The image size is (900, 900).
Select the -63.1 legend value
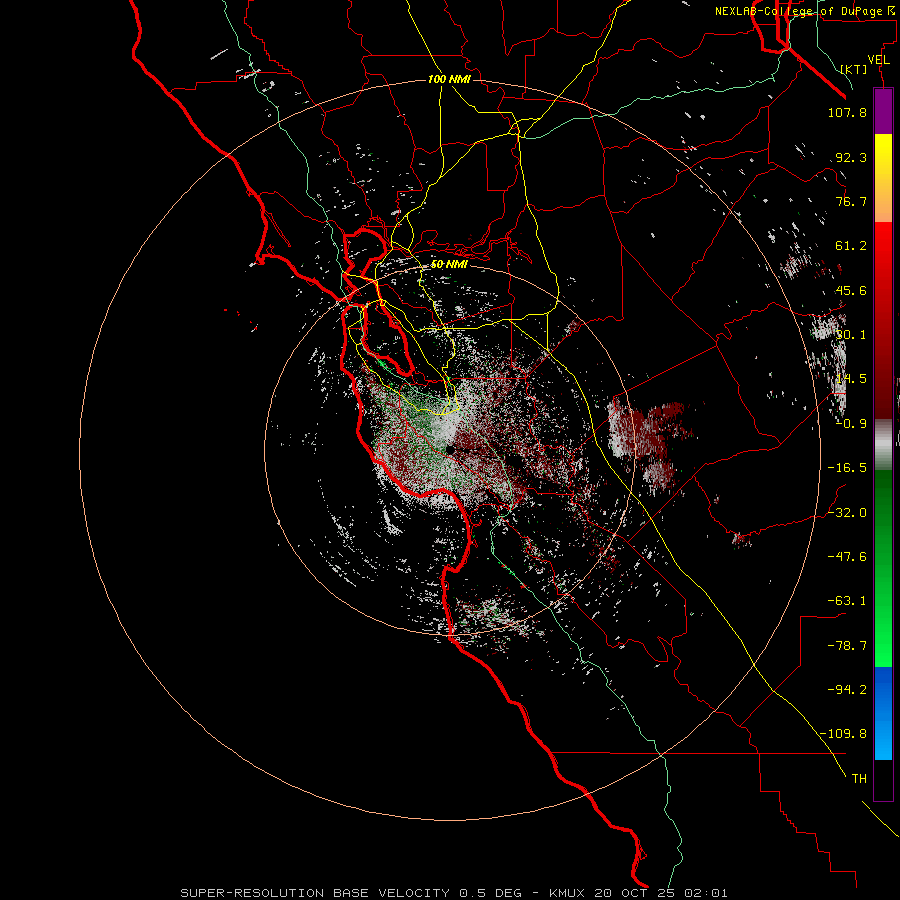[x=847, y=601]
